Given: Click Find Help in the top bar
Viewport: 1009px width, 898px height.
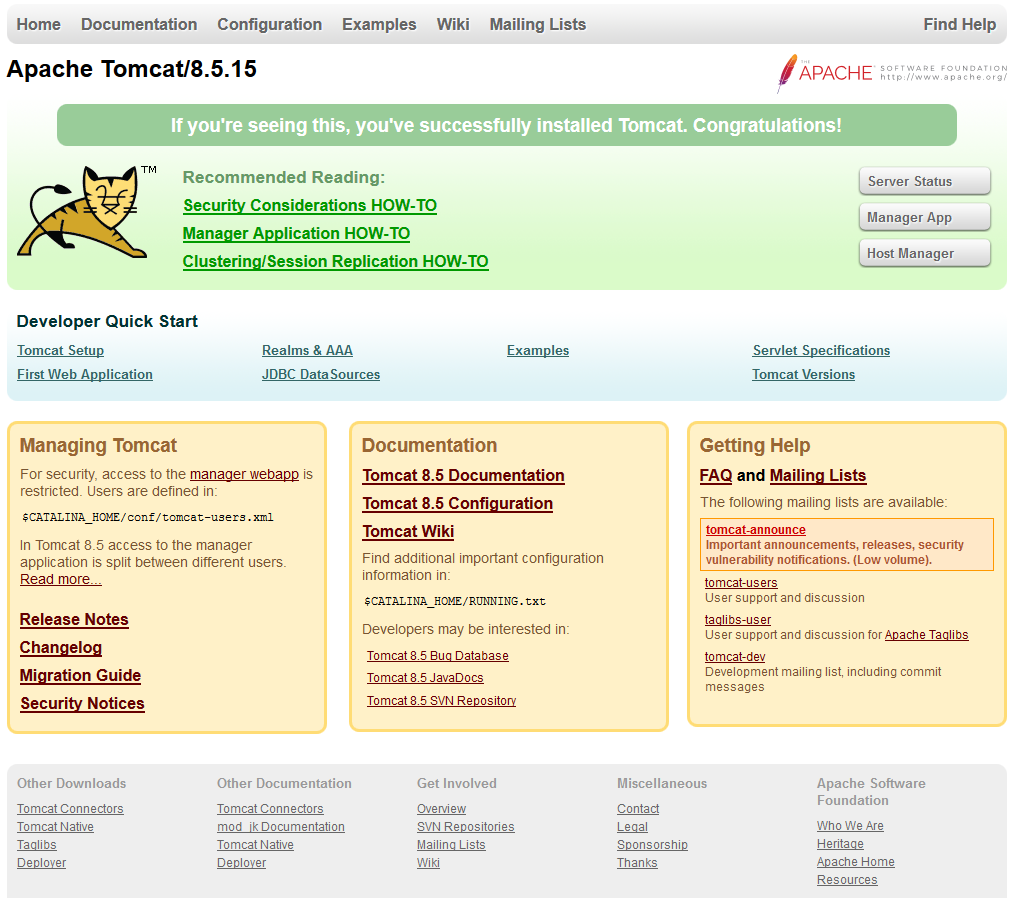Looking at the screenshot, I should 959,24.
